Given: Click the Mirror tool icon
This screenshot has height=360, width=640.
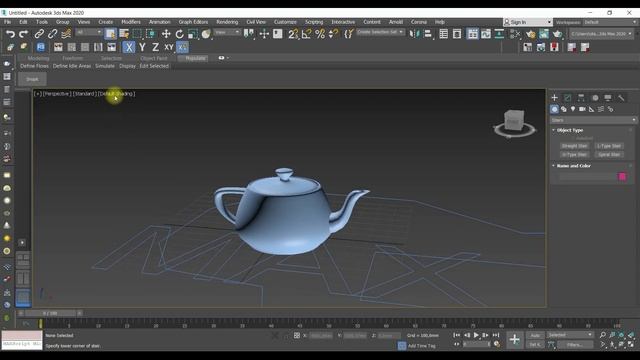Looking at the screenshot, I should point(414,34).
